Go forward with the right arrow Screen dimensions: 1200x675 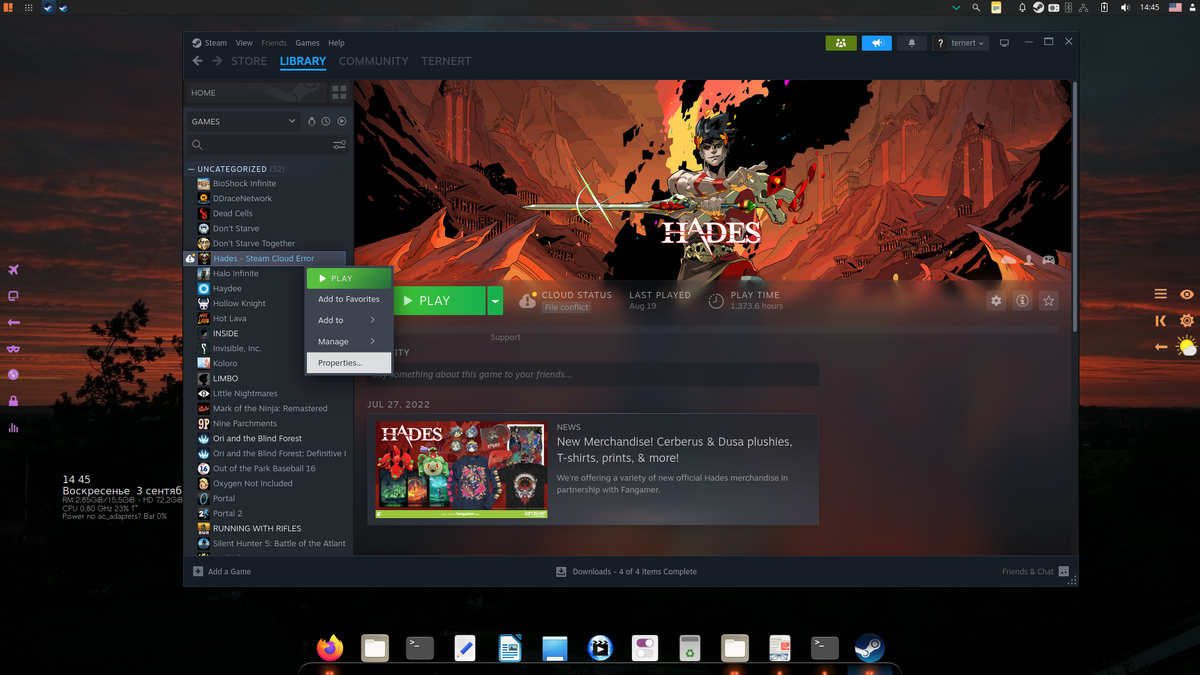click(x=217, y=61)
